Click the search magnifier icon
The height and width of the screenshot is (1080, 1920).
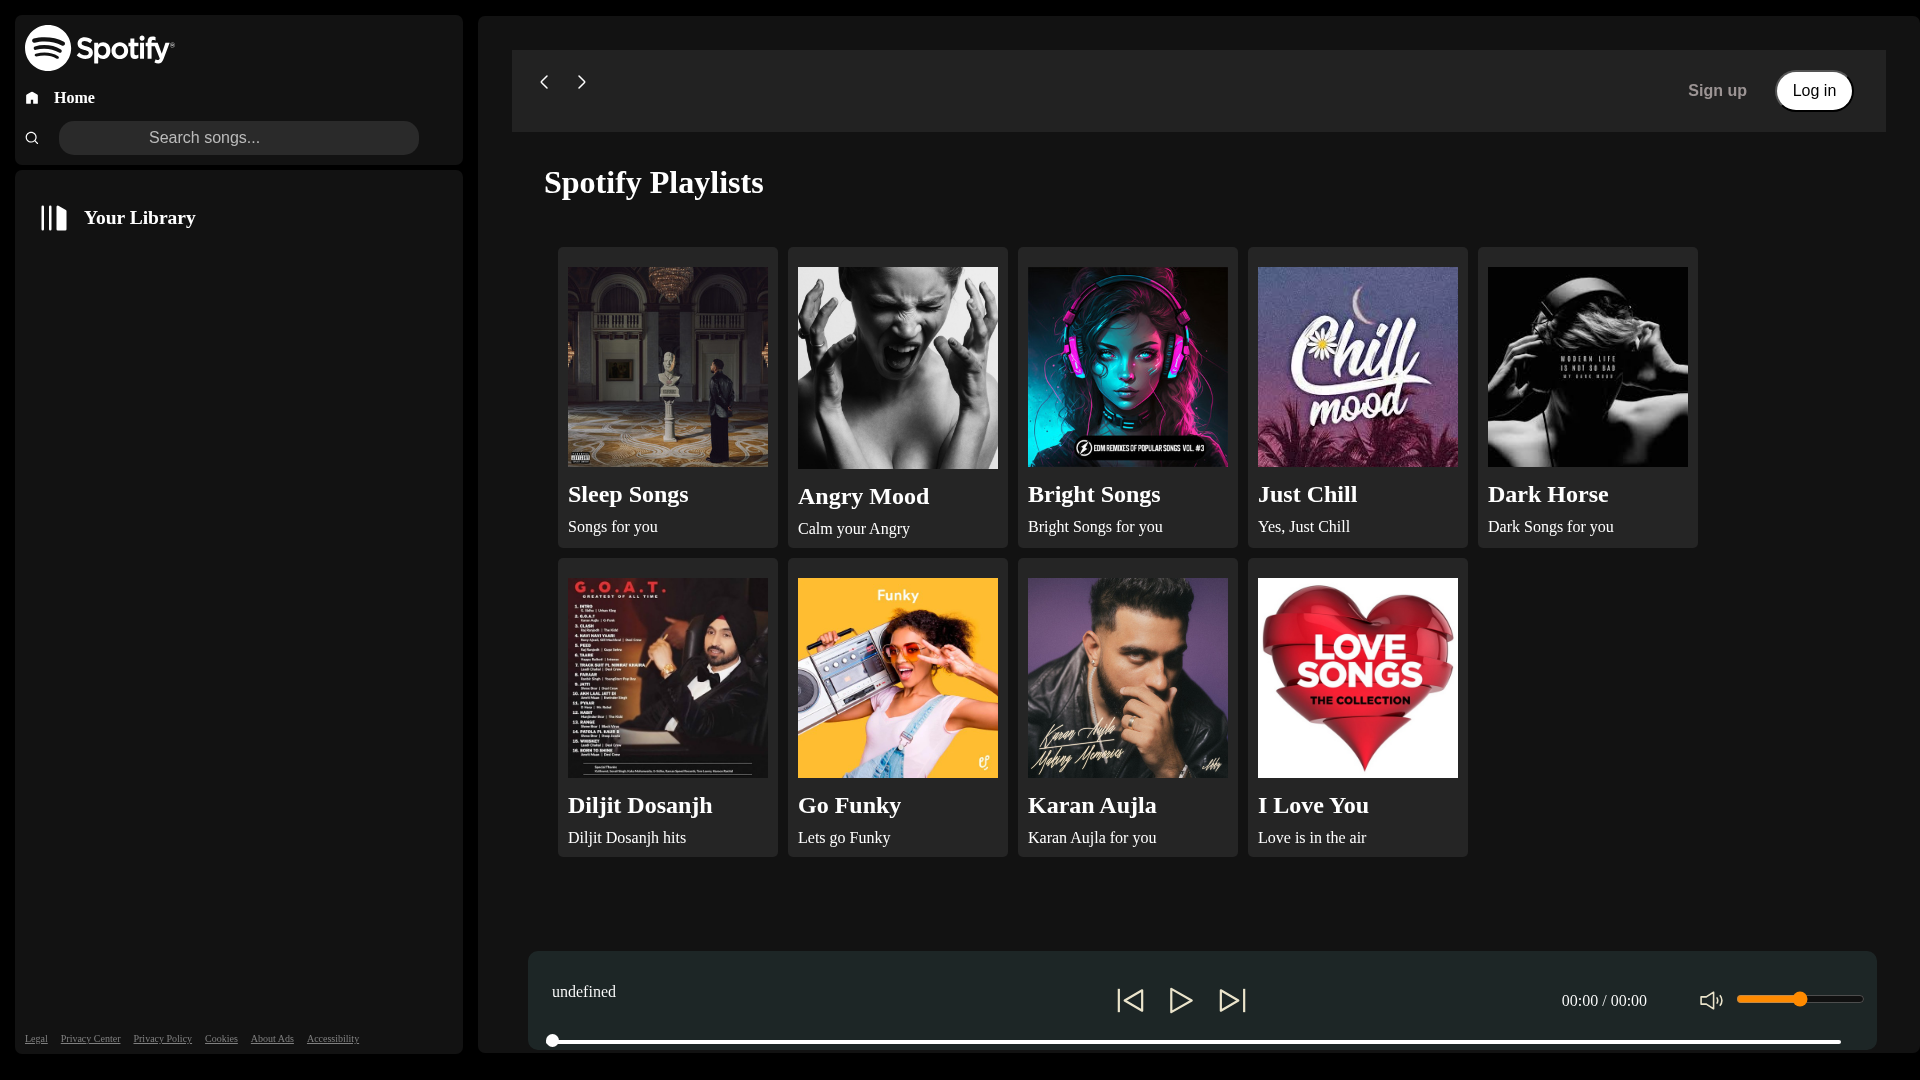[x=32, y=138]
